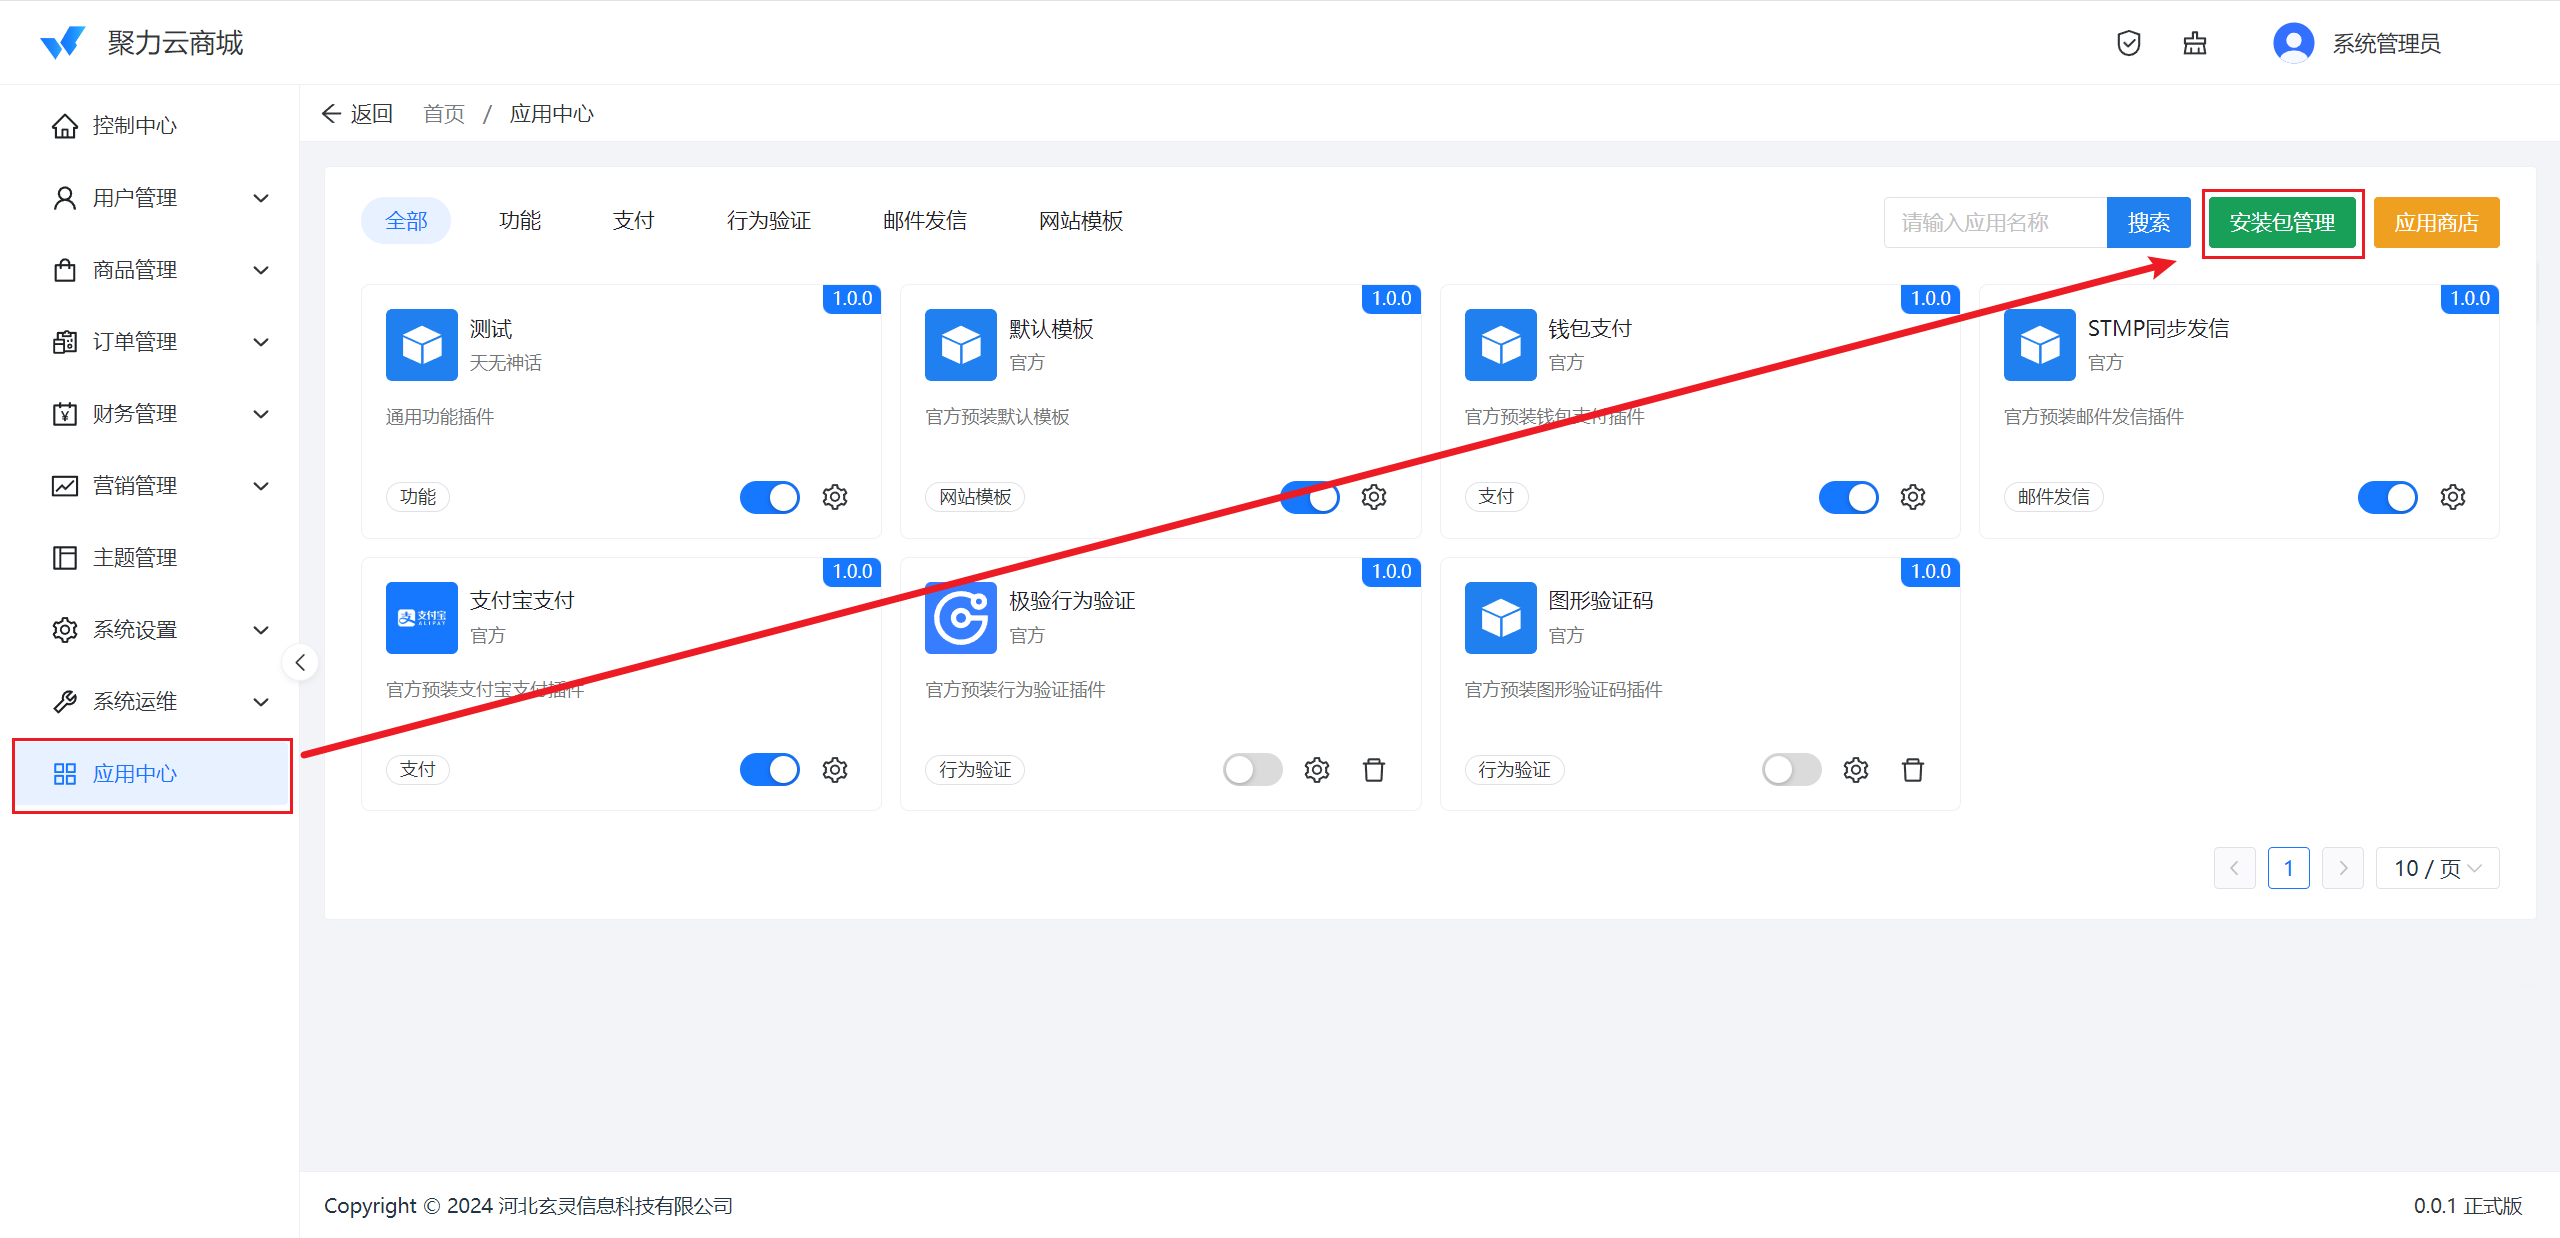This screenshot has height=1238, width=2560.
Task: Expand the 用户管理 sidebar menu
Action: [x=160, y=198]
